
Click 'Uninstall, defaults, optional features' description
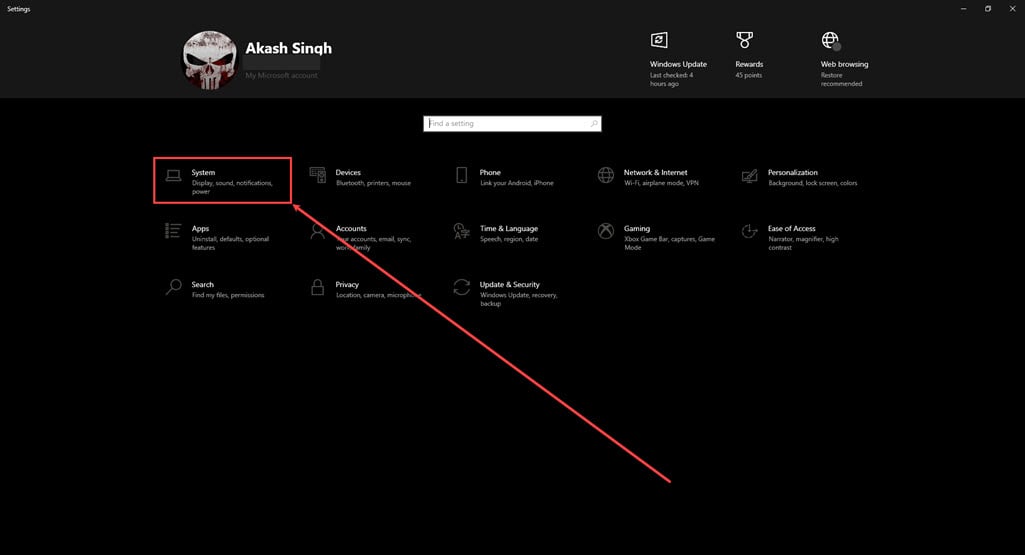(x=230, y=243)
